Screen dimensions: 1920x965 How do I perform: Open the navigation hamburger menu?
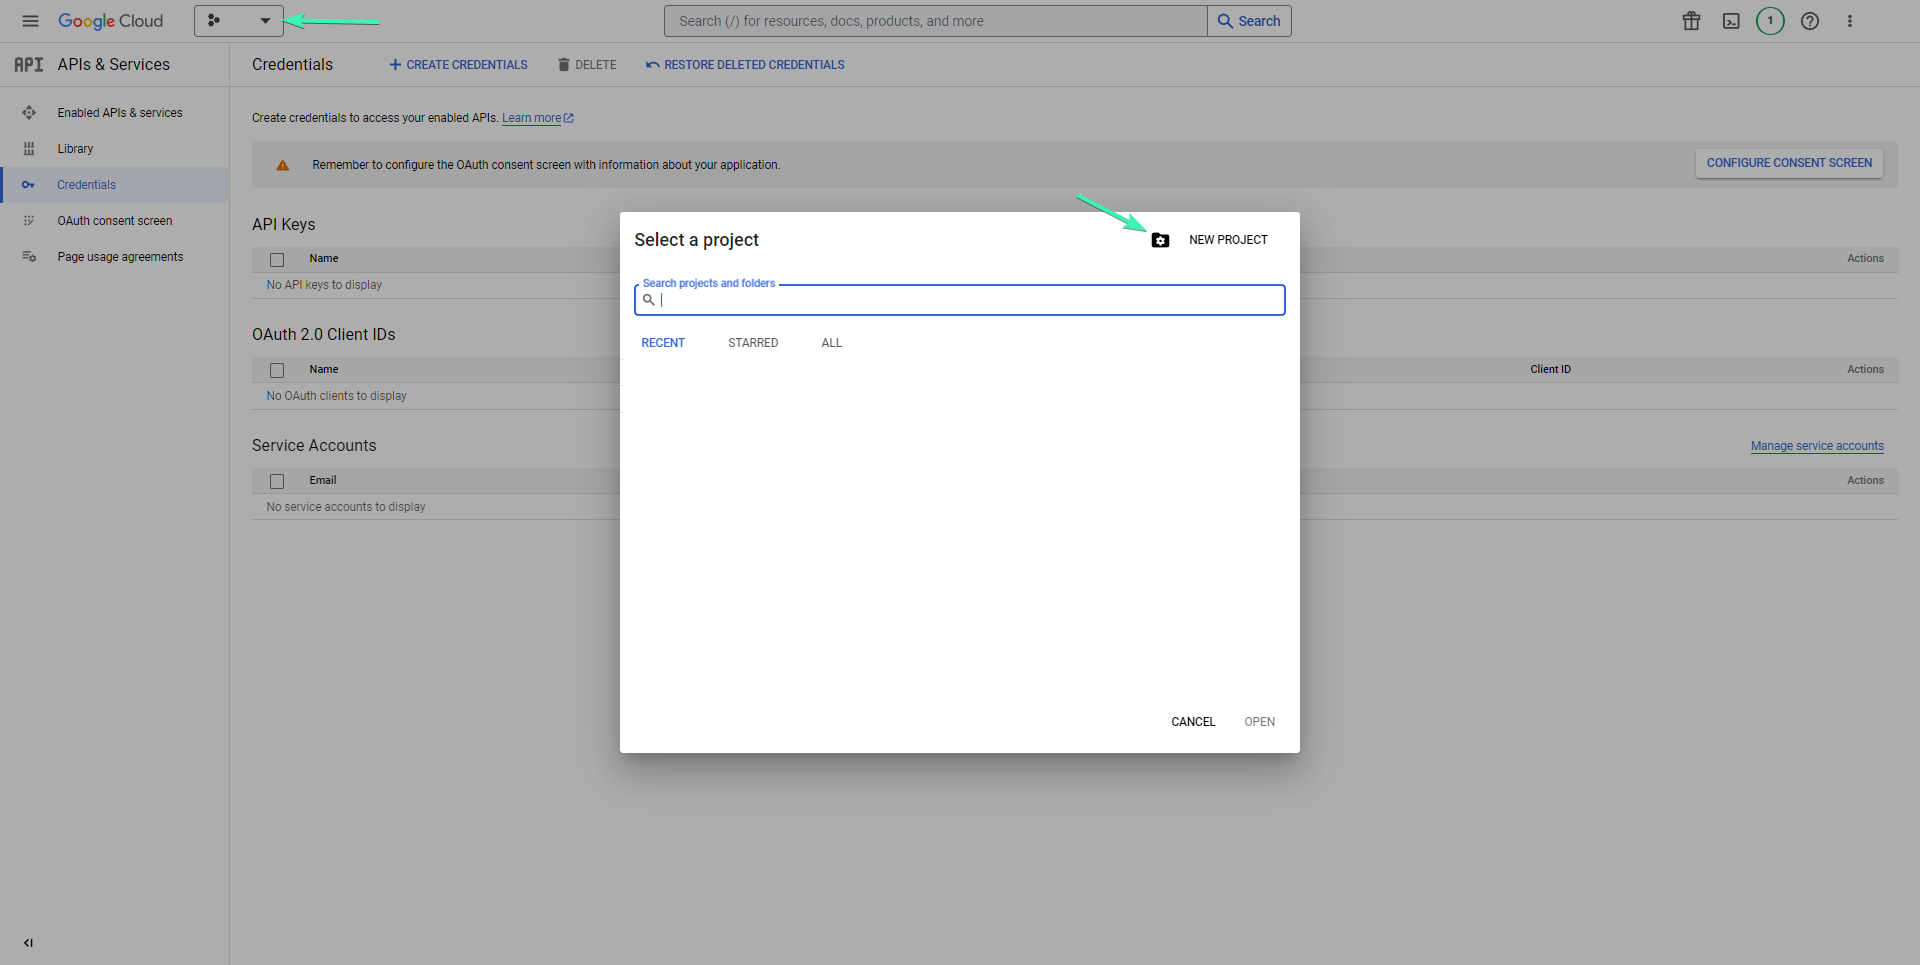(x=30, y=20)
